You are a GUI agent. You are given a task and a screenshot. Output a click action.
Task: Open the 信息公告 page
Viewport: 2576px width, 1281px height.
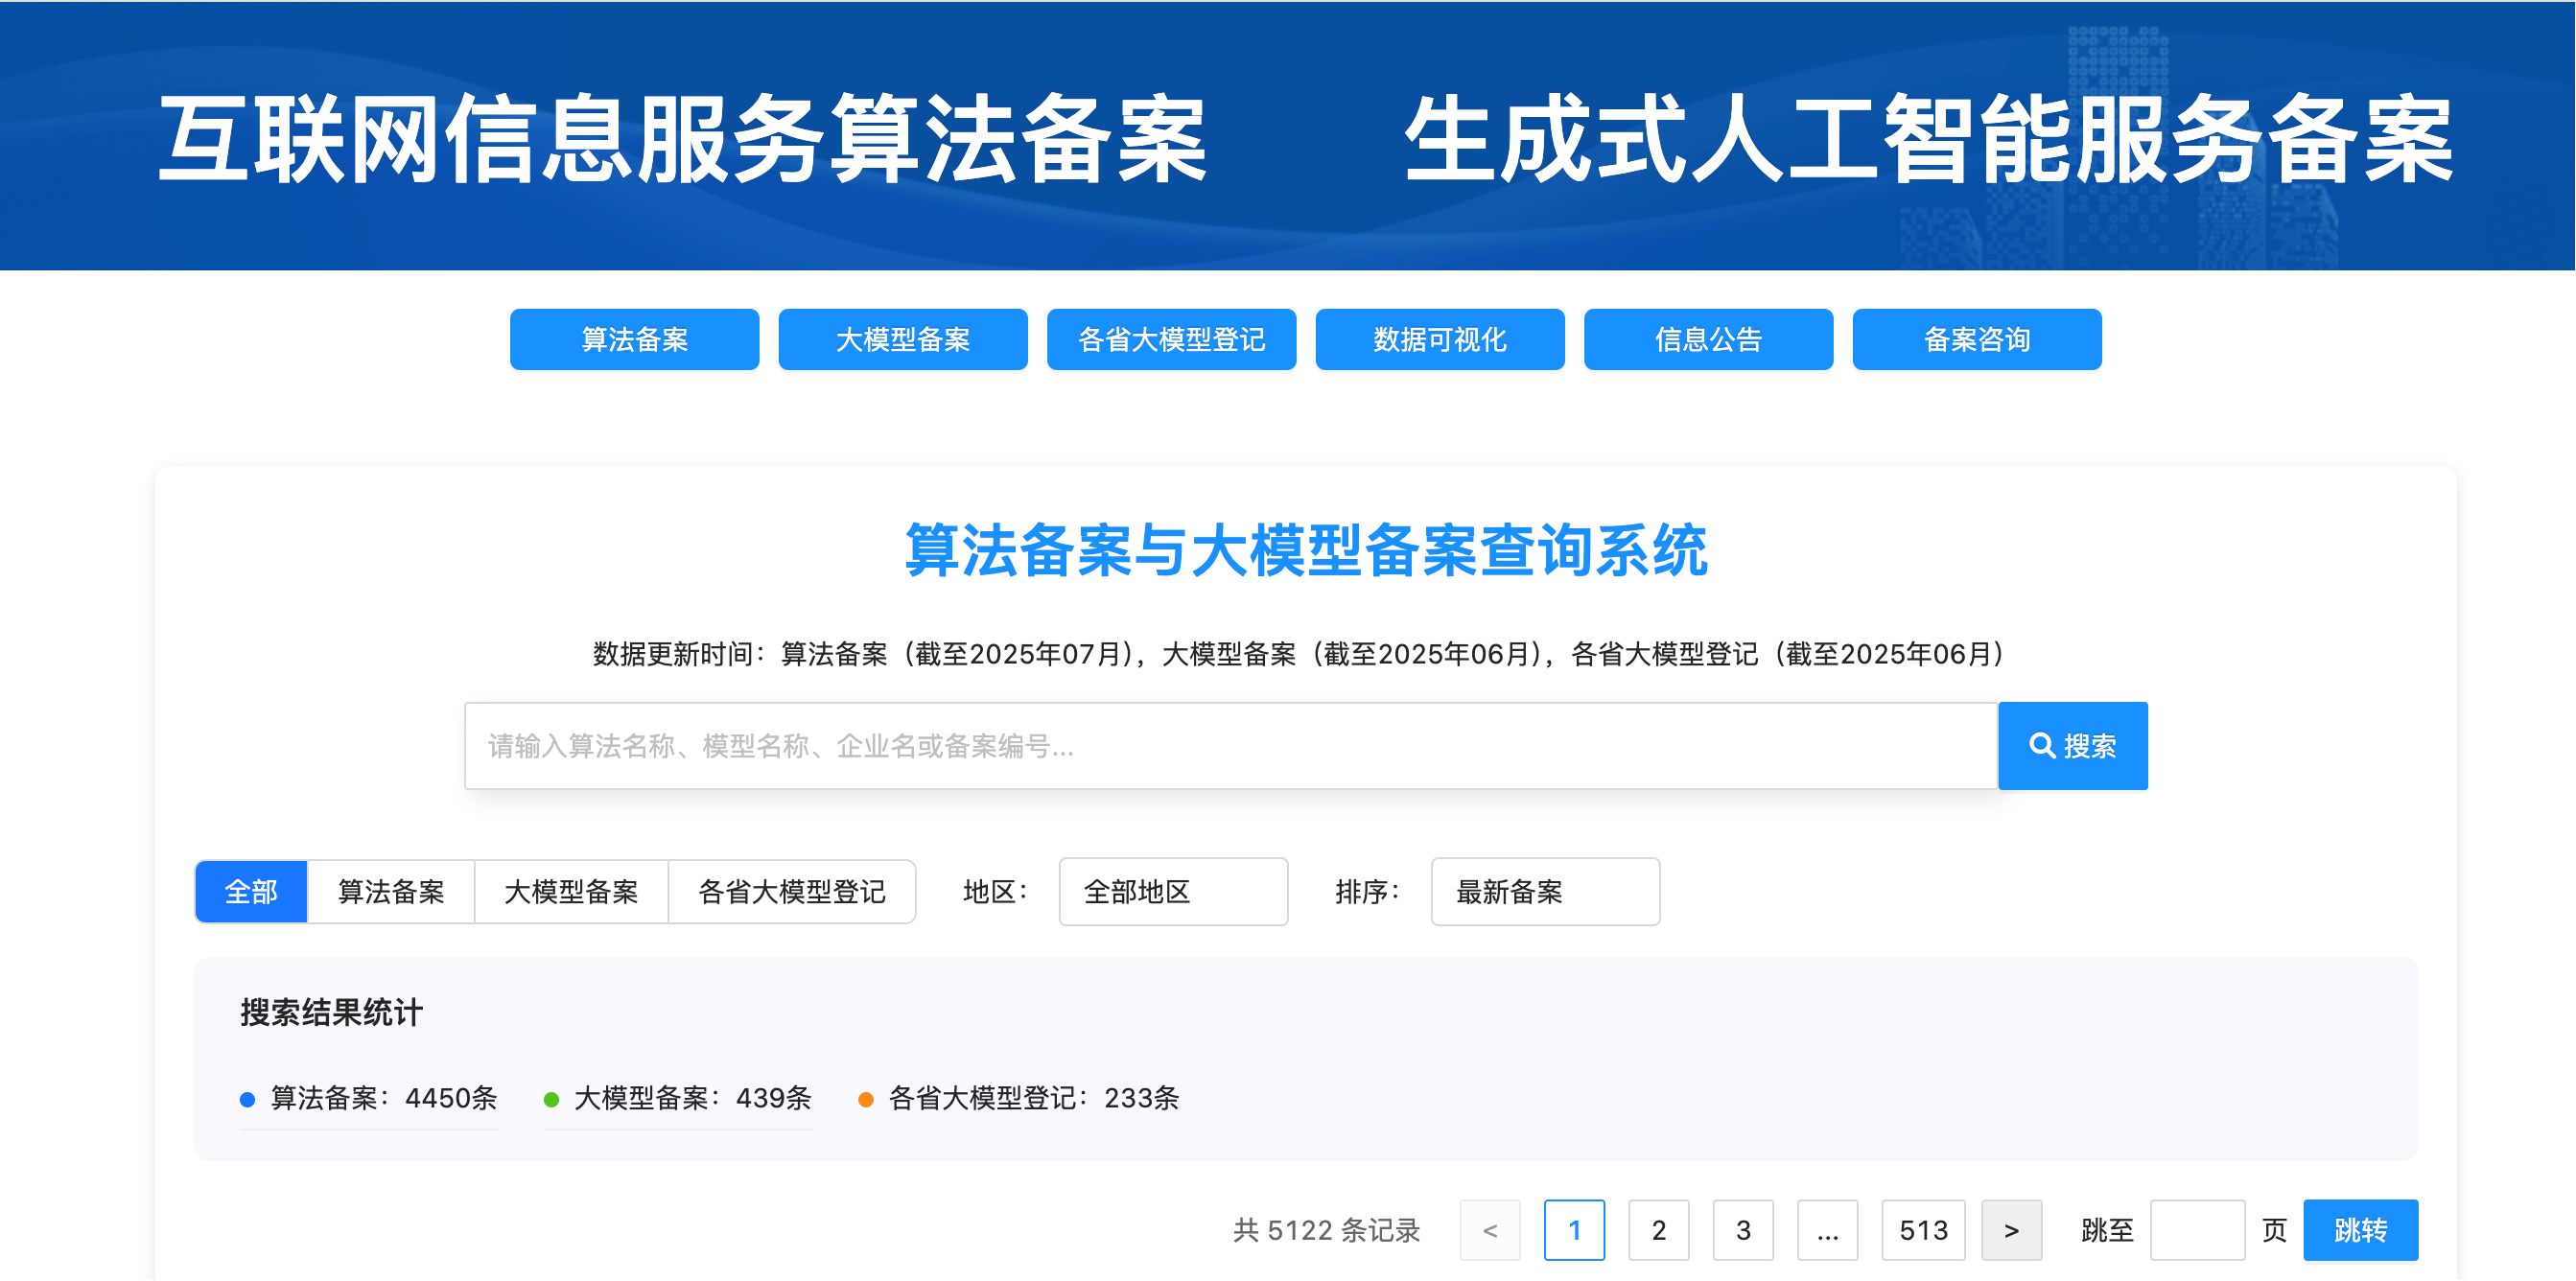1708,340
